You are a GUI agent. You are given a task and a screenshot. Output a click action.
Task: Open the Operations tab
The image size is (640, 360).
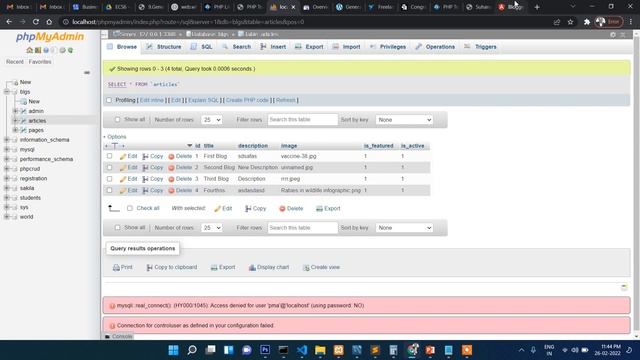click(x=435, y=47)
